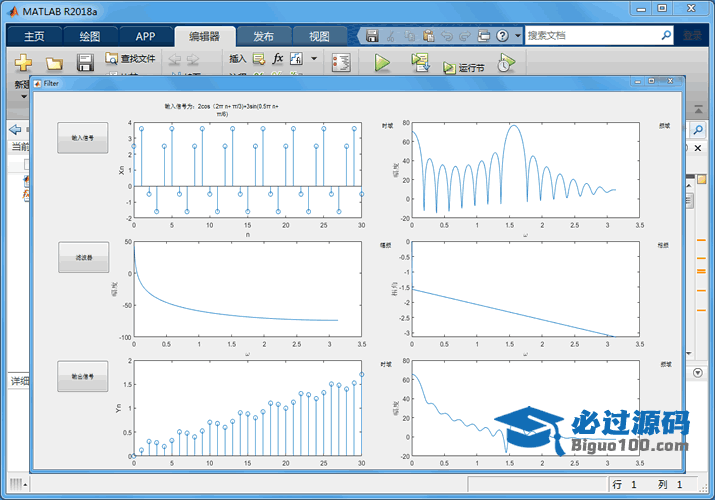Click the back arrow in folder toolbar

15,129
